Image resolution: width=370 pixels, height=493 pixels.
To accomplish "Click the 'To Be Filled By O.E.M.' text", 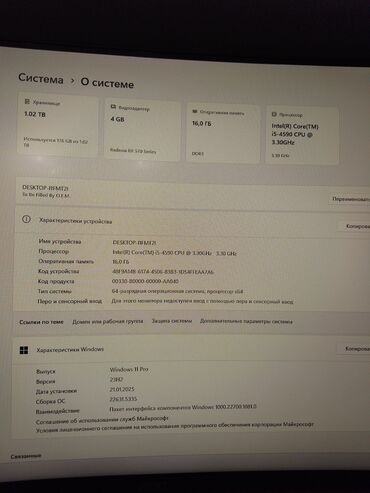I will 46,195.
